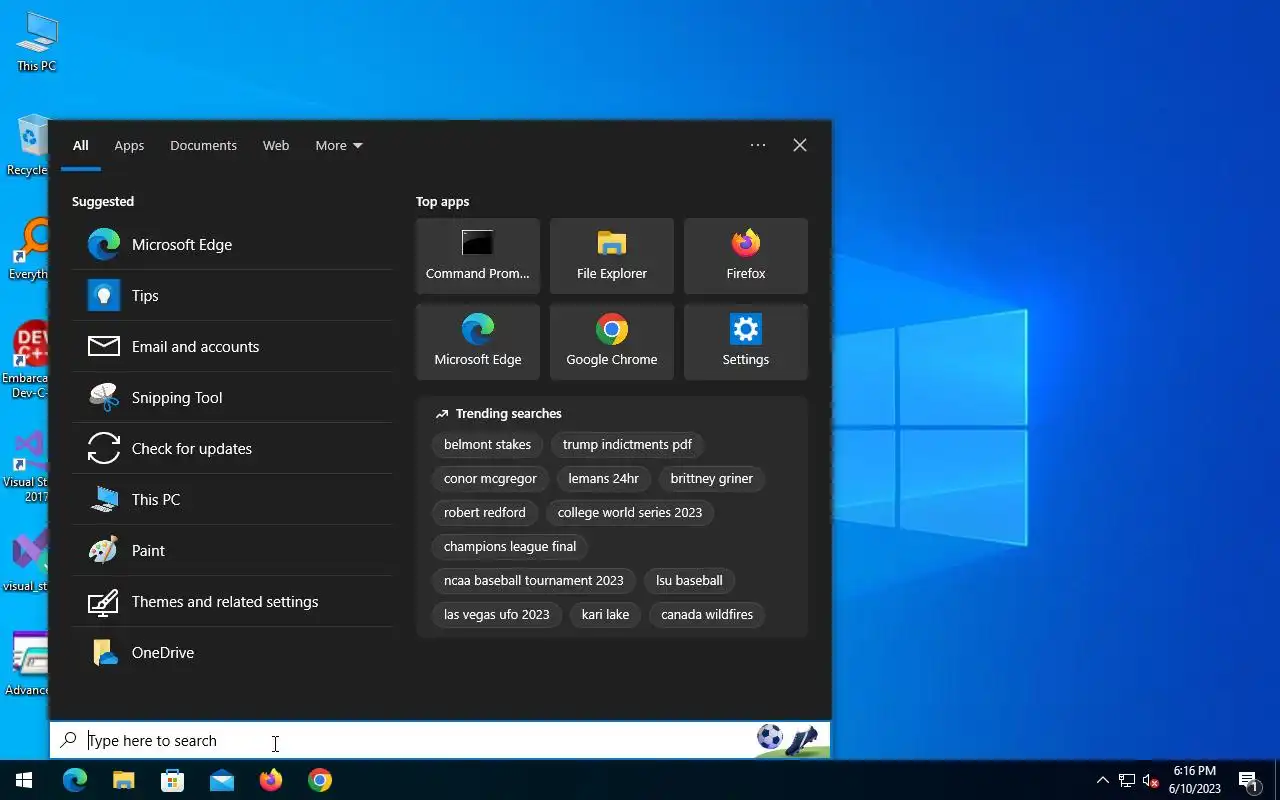Search trending topic brittney griner

click(x=712, y=478)
